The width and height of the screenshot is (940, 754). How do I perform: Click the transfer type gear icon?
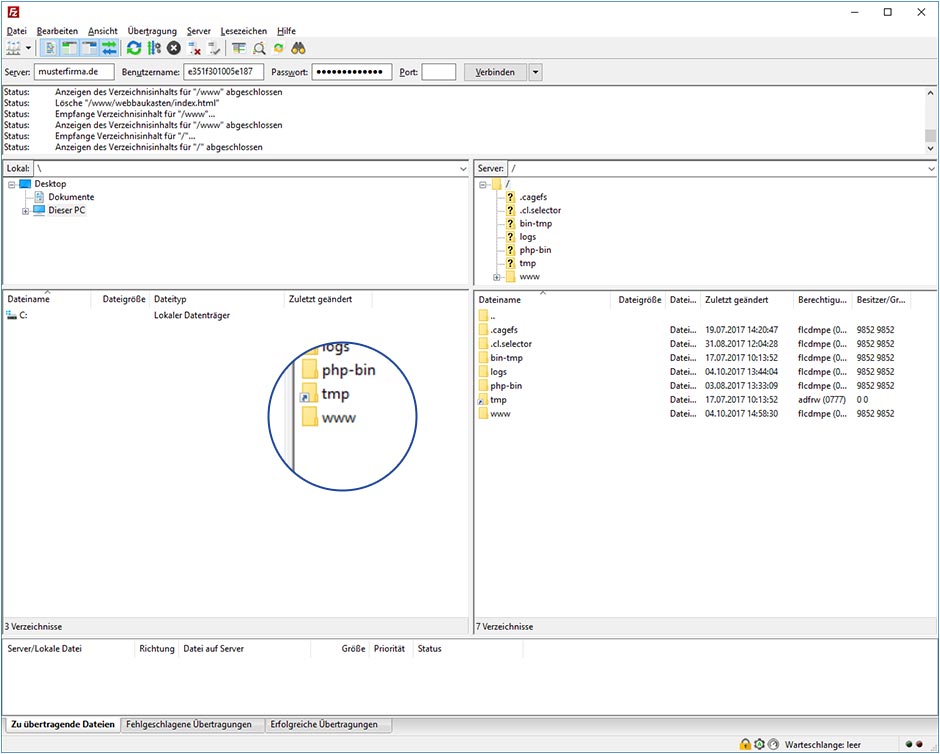(760, 744)
